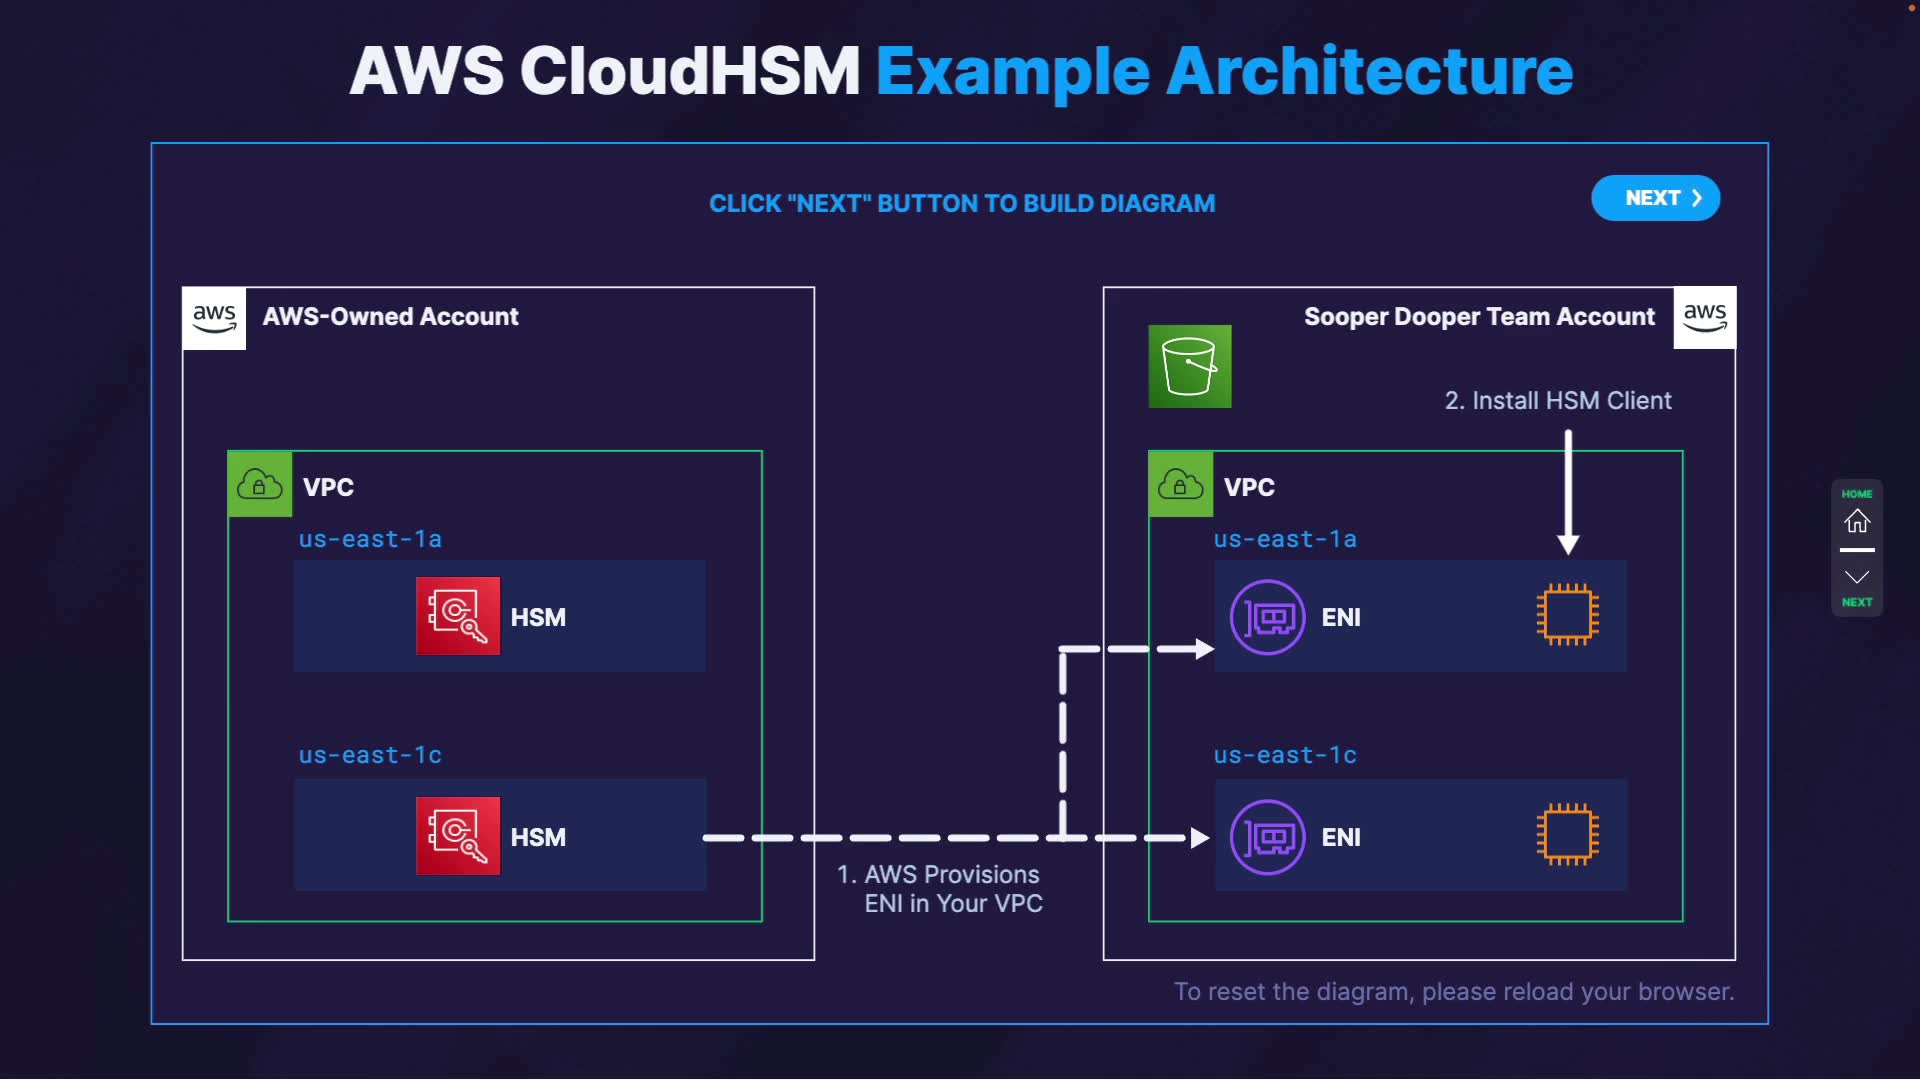Click the NEXT button to build diagram
The height and width of the screenshot is (1080, 1920).
pyautogui.click(x=1655, y=198)
